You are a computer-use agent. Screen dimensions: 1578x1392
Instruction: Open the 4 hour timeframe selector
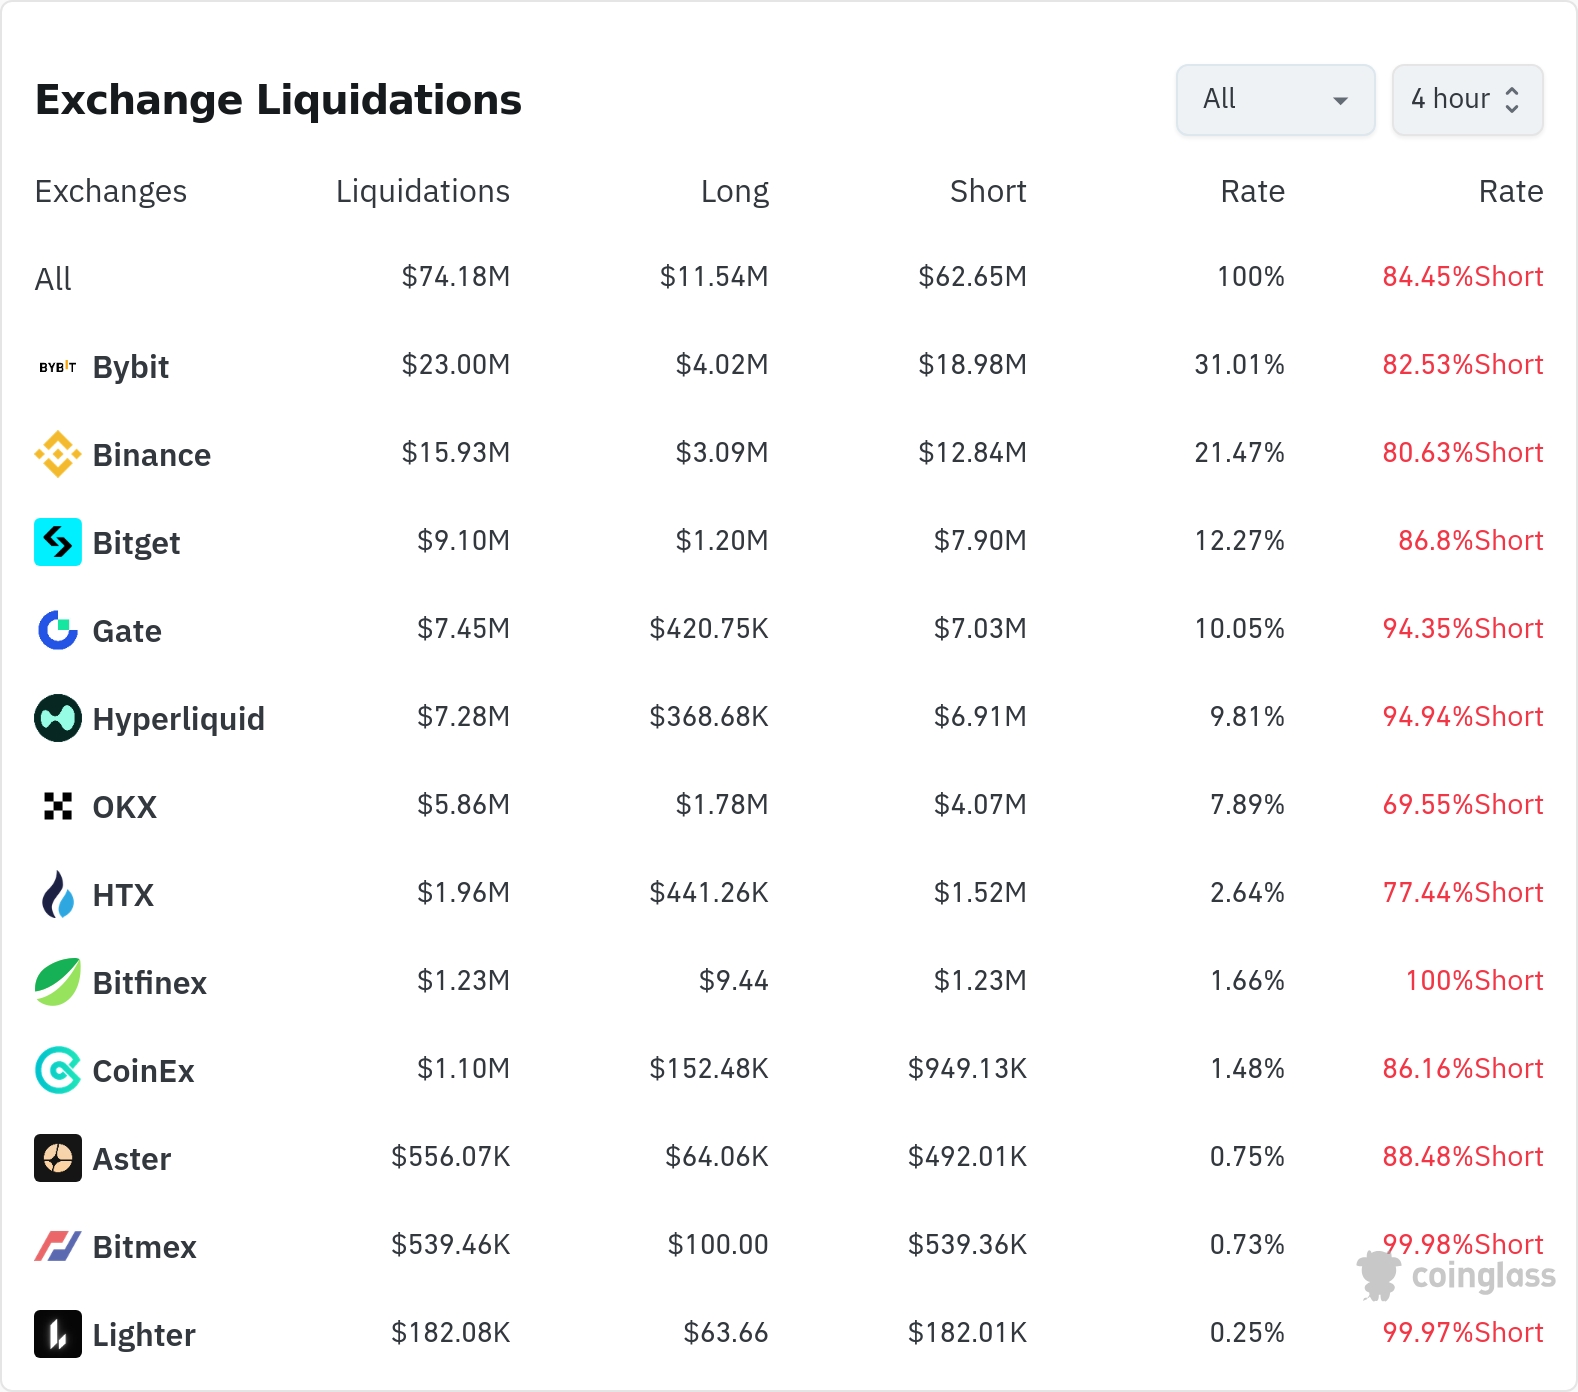1467,100
